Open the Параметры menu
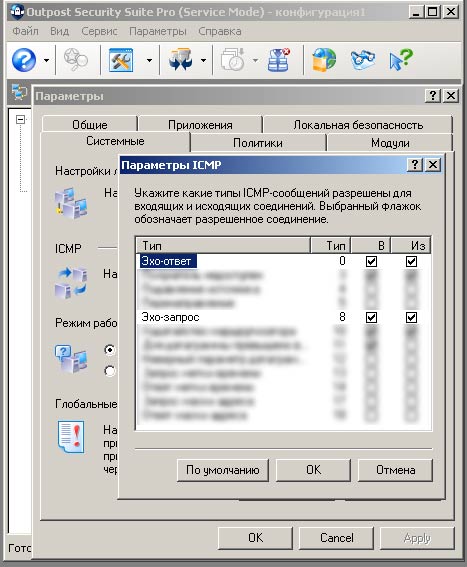 (x=158, y=31)
